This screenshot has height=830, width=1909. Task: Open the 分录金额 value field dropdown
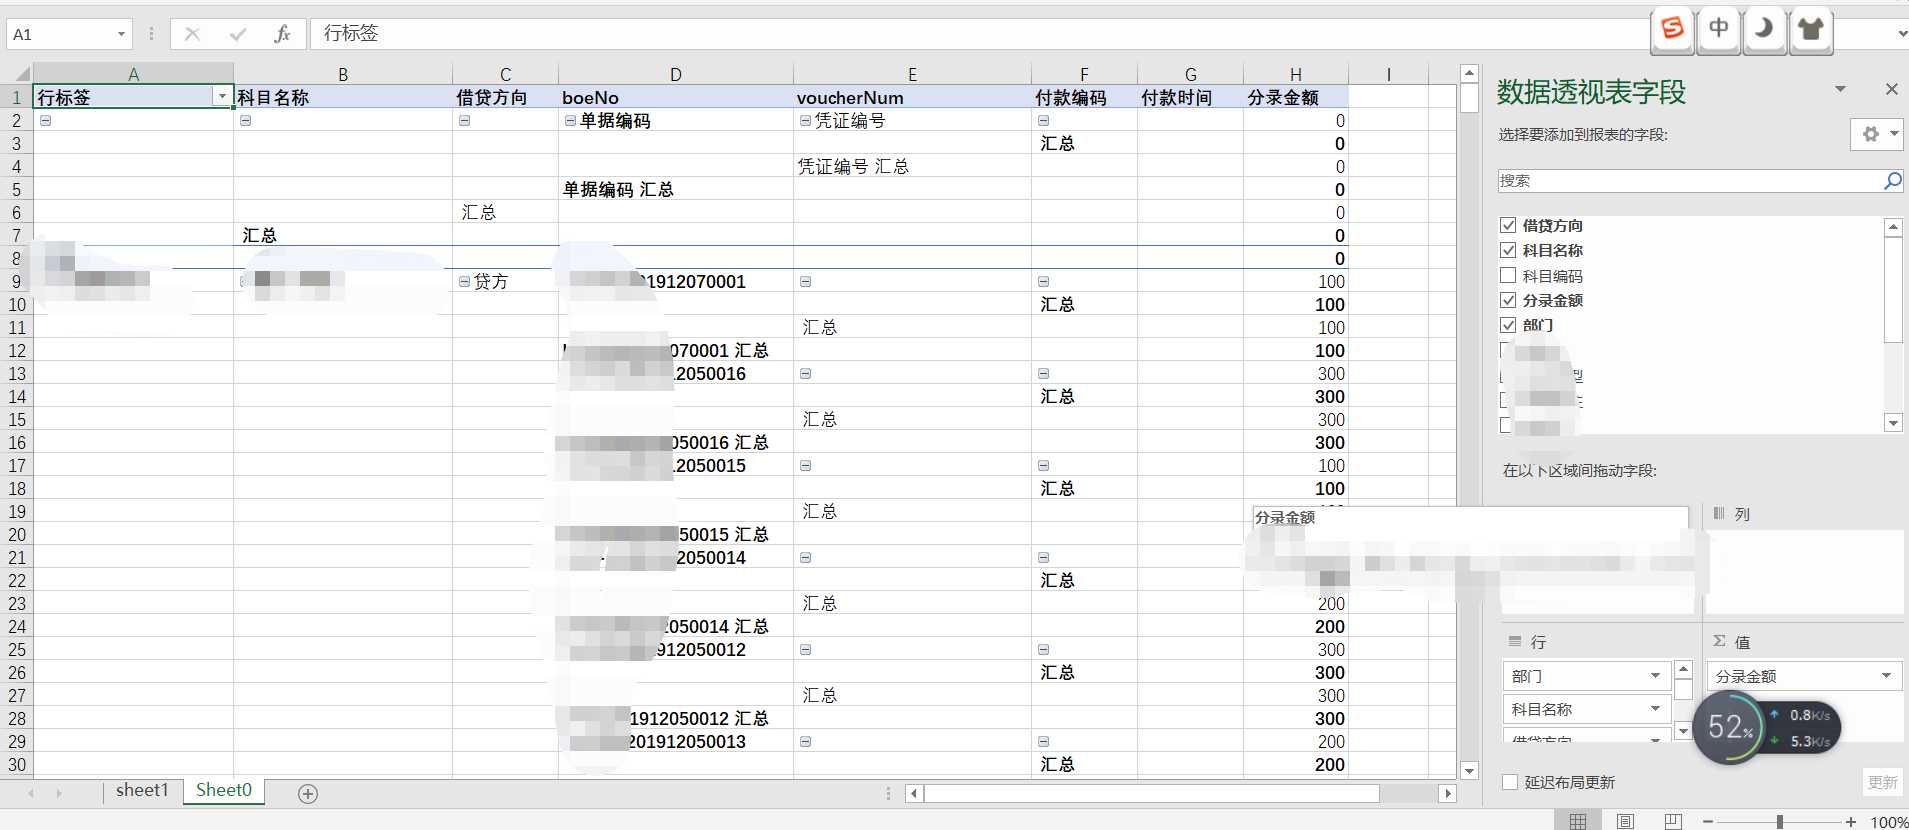pos(1886,676)
